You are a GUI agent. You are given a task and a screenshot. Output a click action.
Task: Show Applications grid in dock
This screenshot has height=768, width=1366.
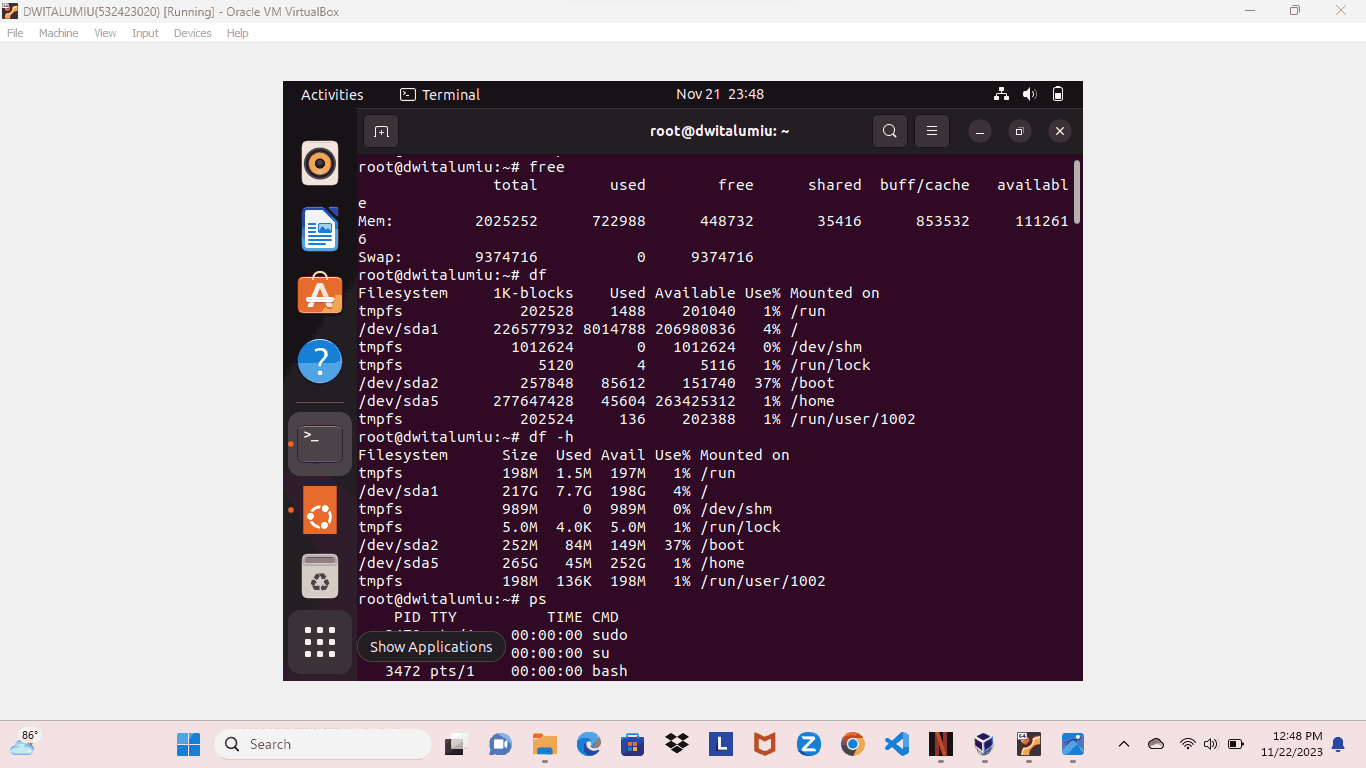320,642
